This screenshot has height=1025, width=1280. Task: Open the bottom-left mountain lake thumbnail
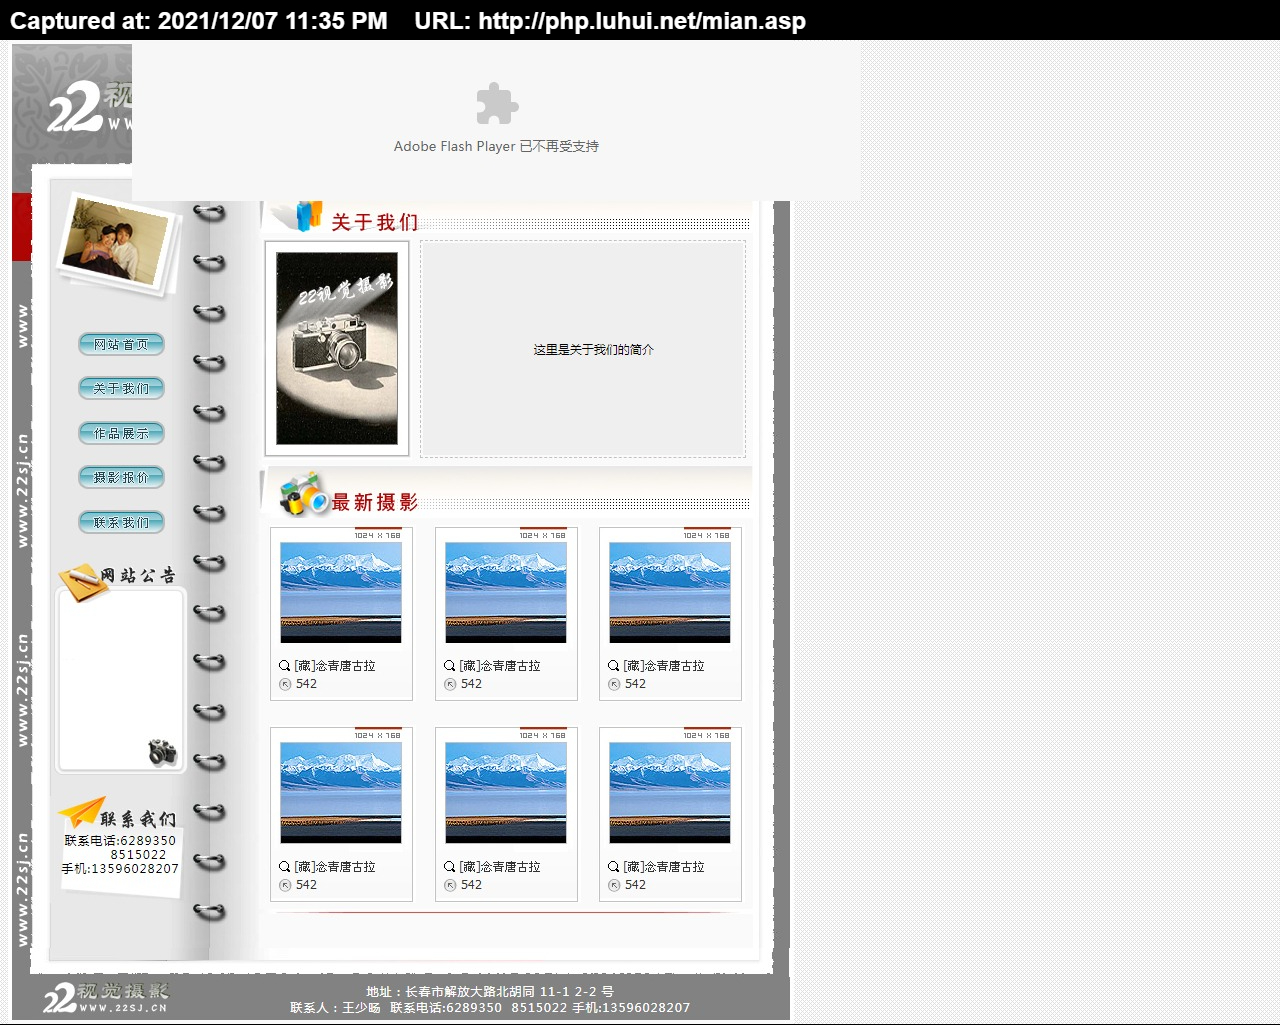[341, 793]
